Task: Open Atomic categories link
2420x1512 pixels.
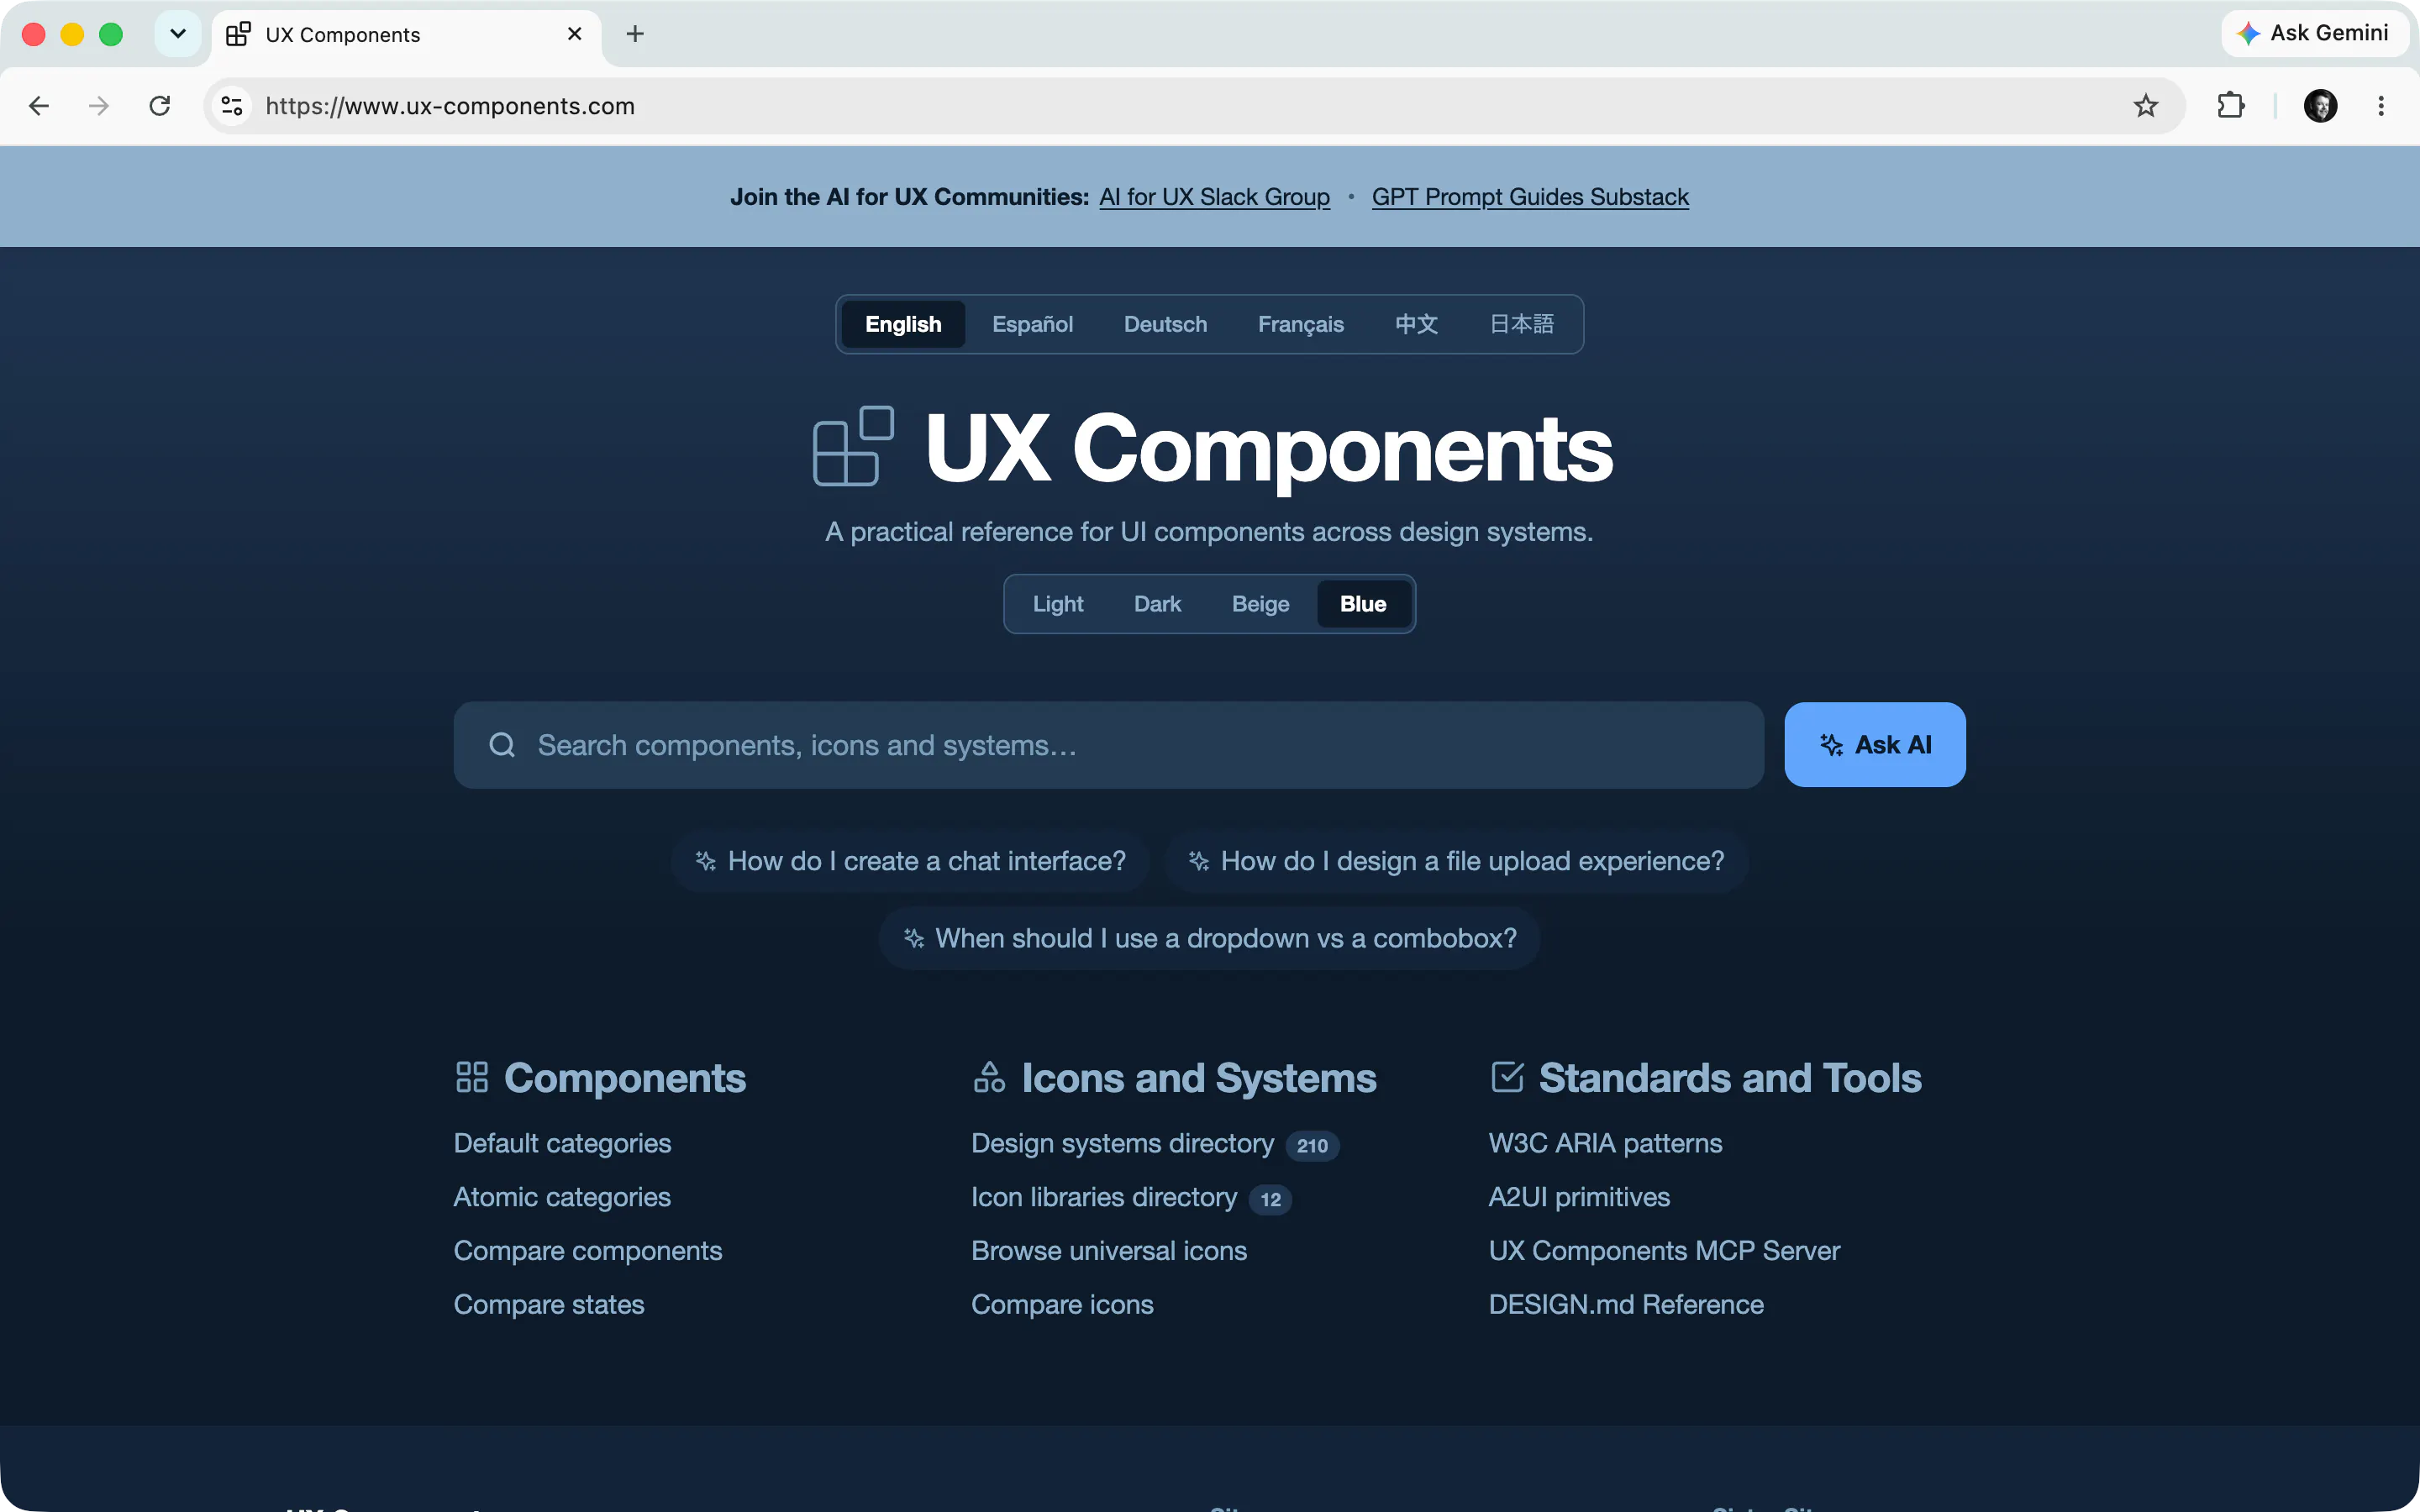Action: pos(562,1197)
